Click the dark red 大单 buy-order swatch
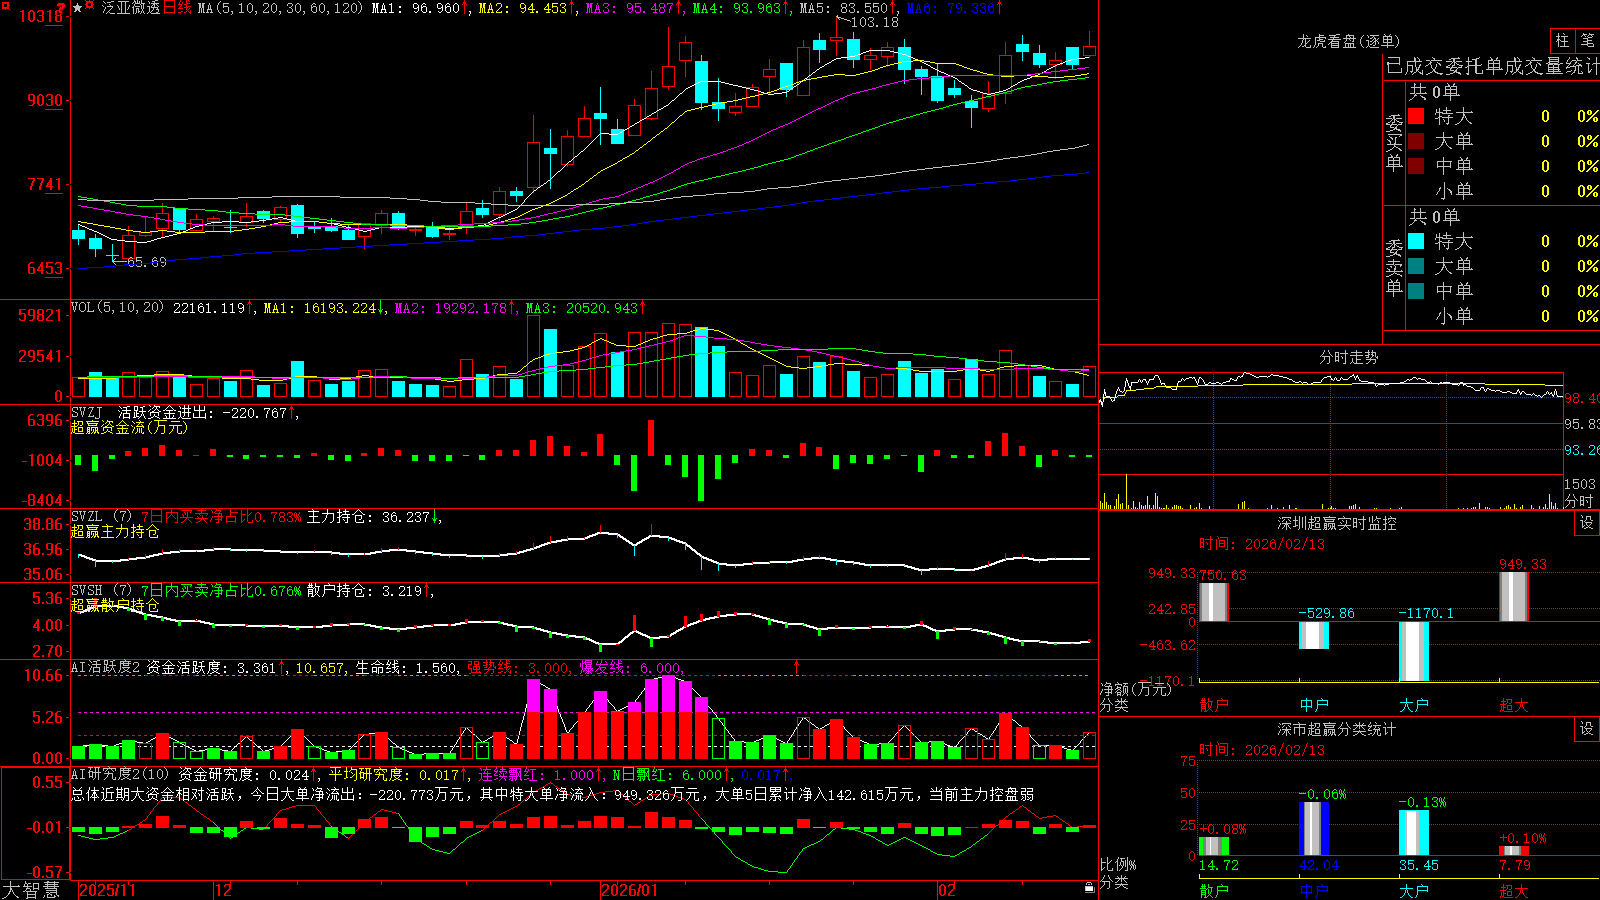 (x=1416, y=141)
